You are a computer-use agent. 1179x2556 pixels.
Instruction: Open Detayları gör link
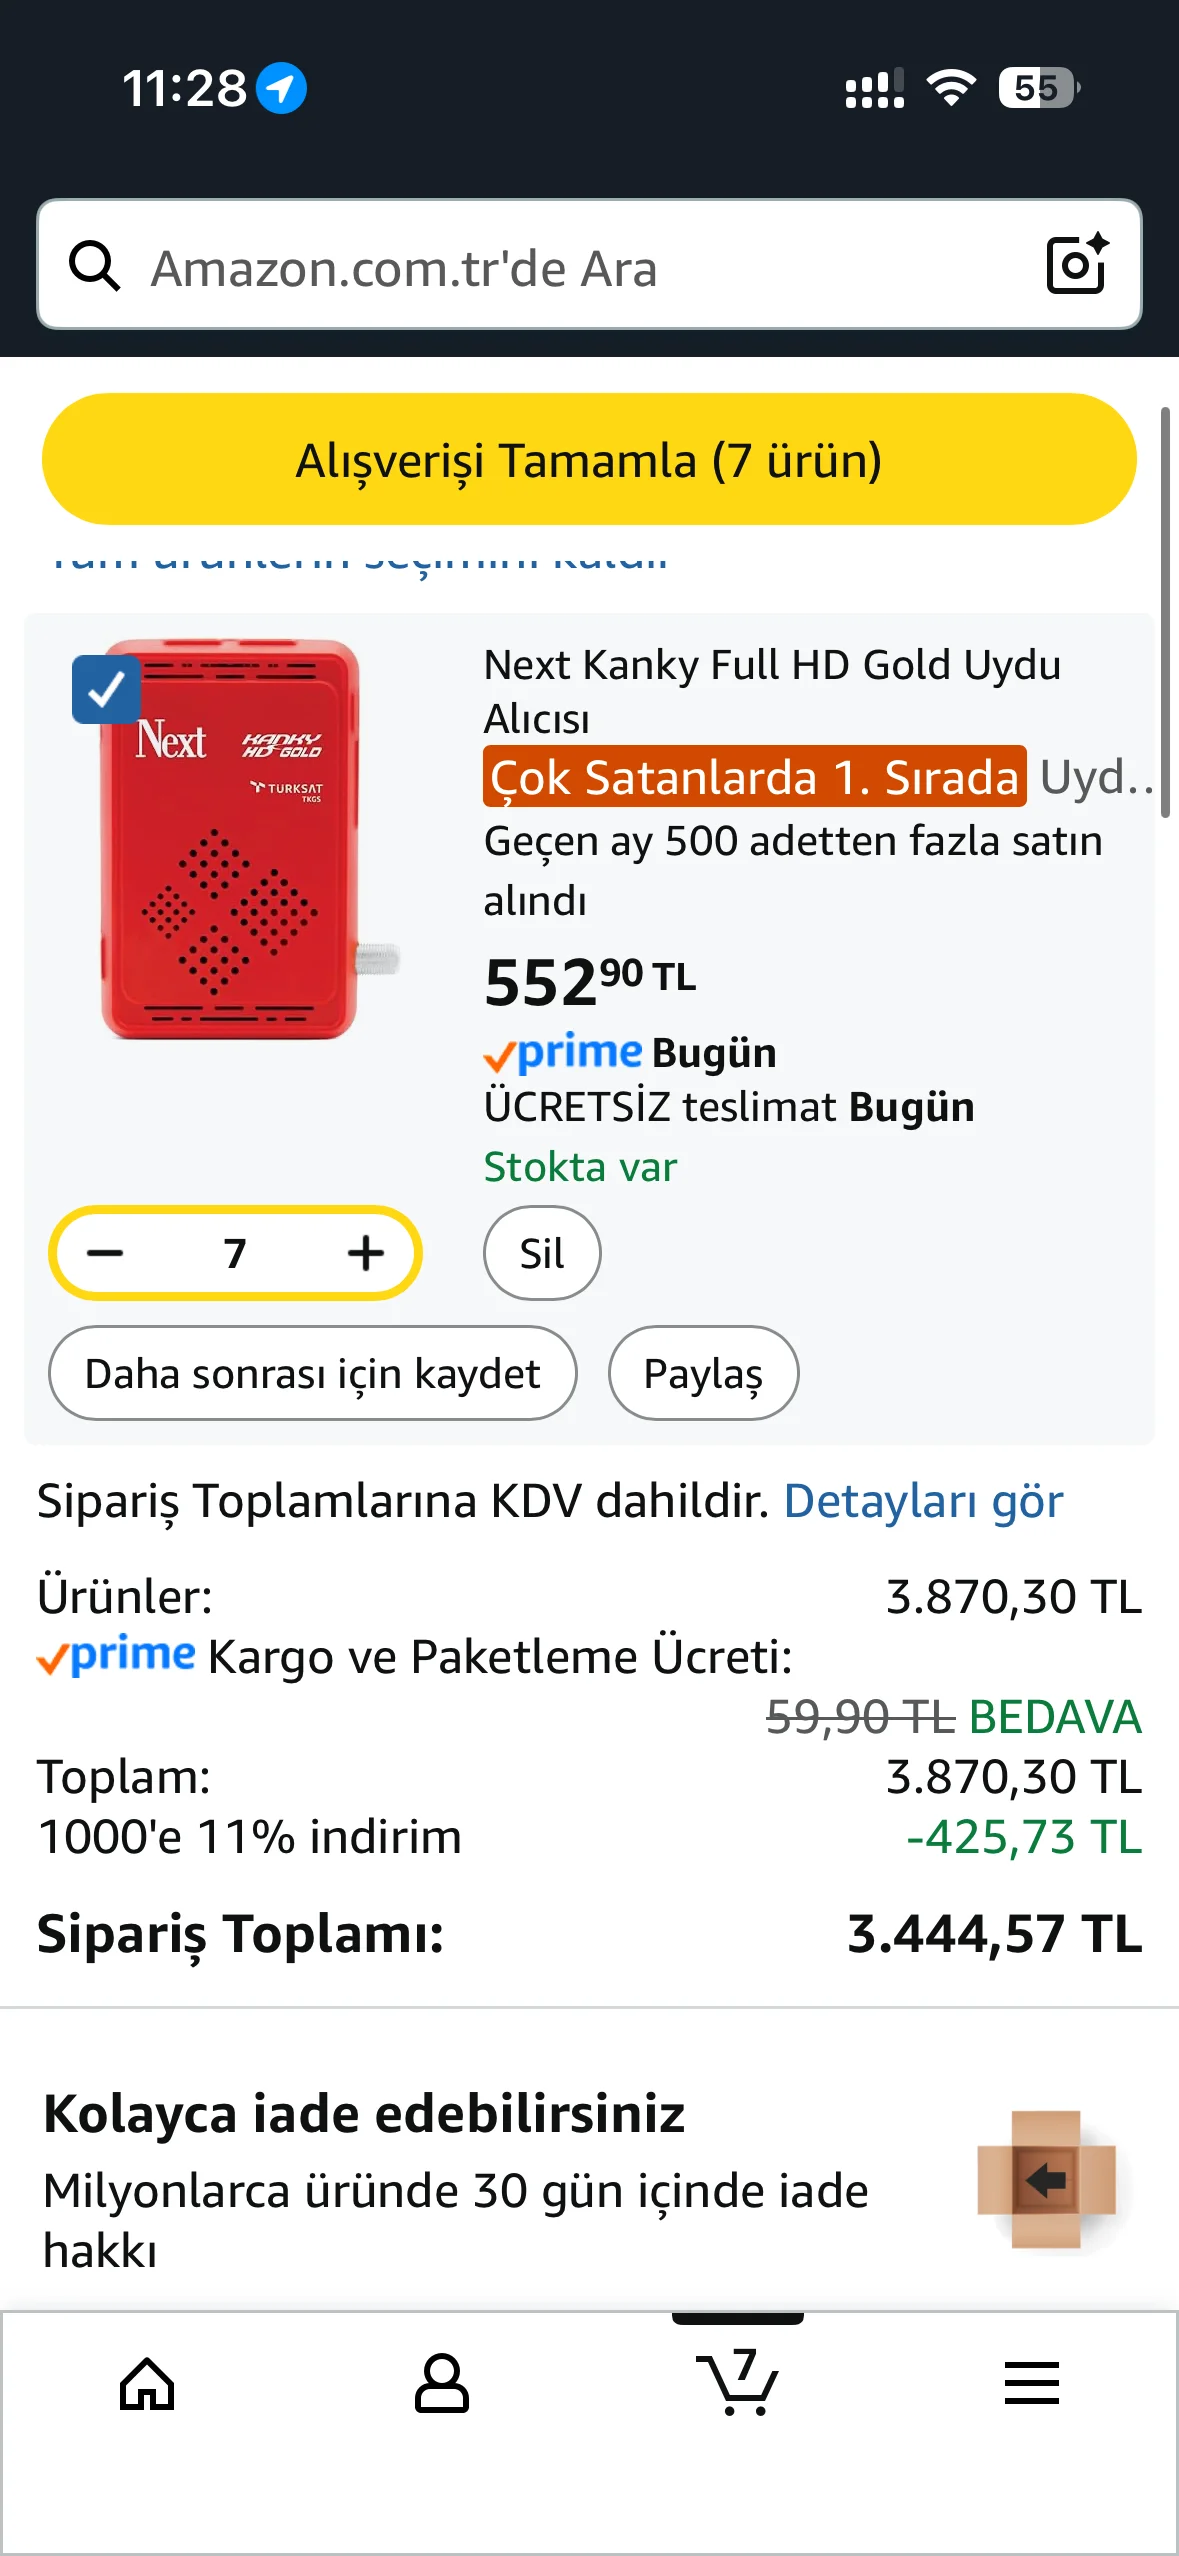923,1501
